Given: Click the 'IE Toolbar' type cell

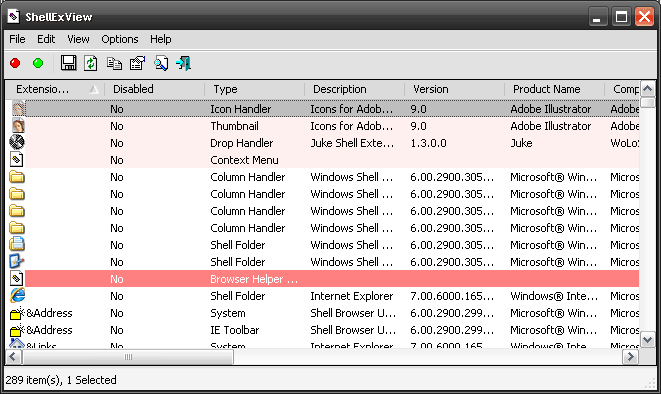Looking at the screenshot, I should 234,330.
